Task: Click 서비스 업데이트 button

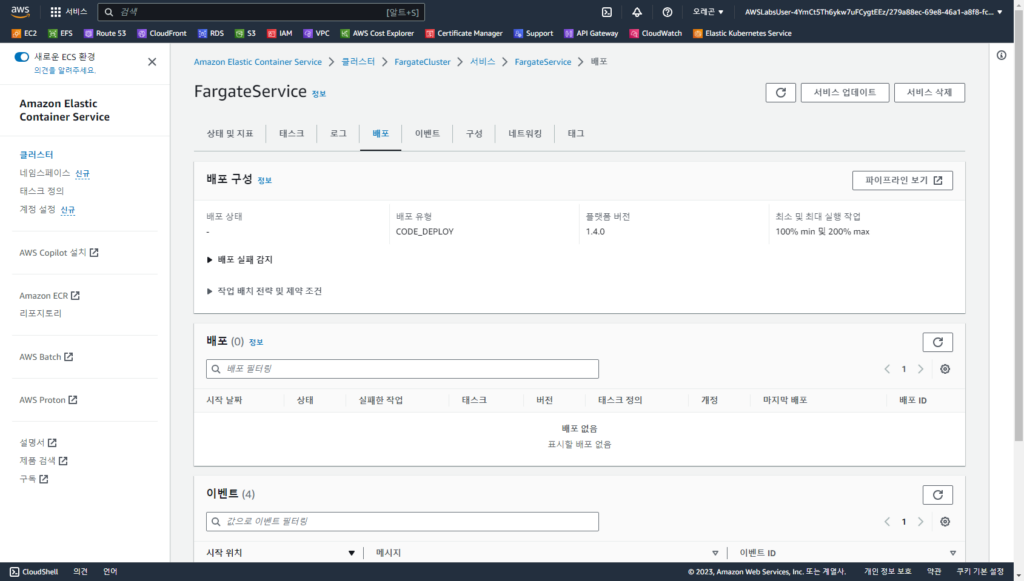Action: [844, 93]
